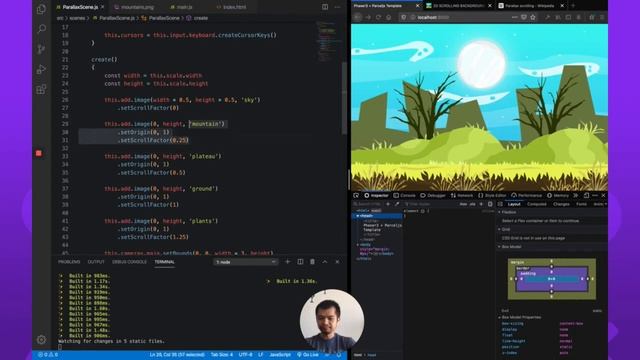The height and width of the screenshot is (360, 640).
Task: Toggle .cls class panel
Action: 473,204
